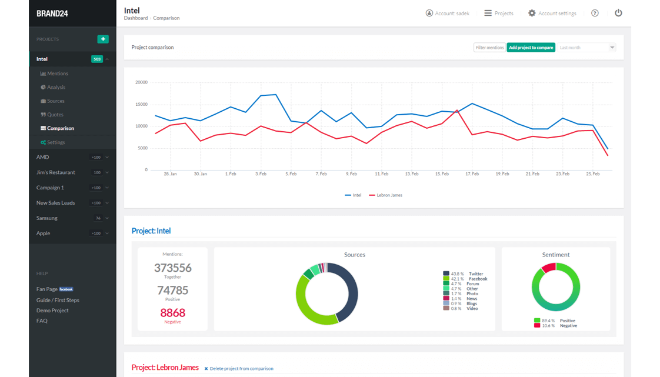
Task: Open the Sources menu item
Action: (52, 101)
